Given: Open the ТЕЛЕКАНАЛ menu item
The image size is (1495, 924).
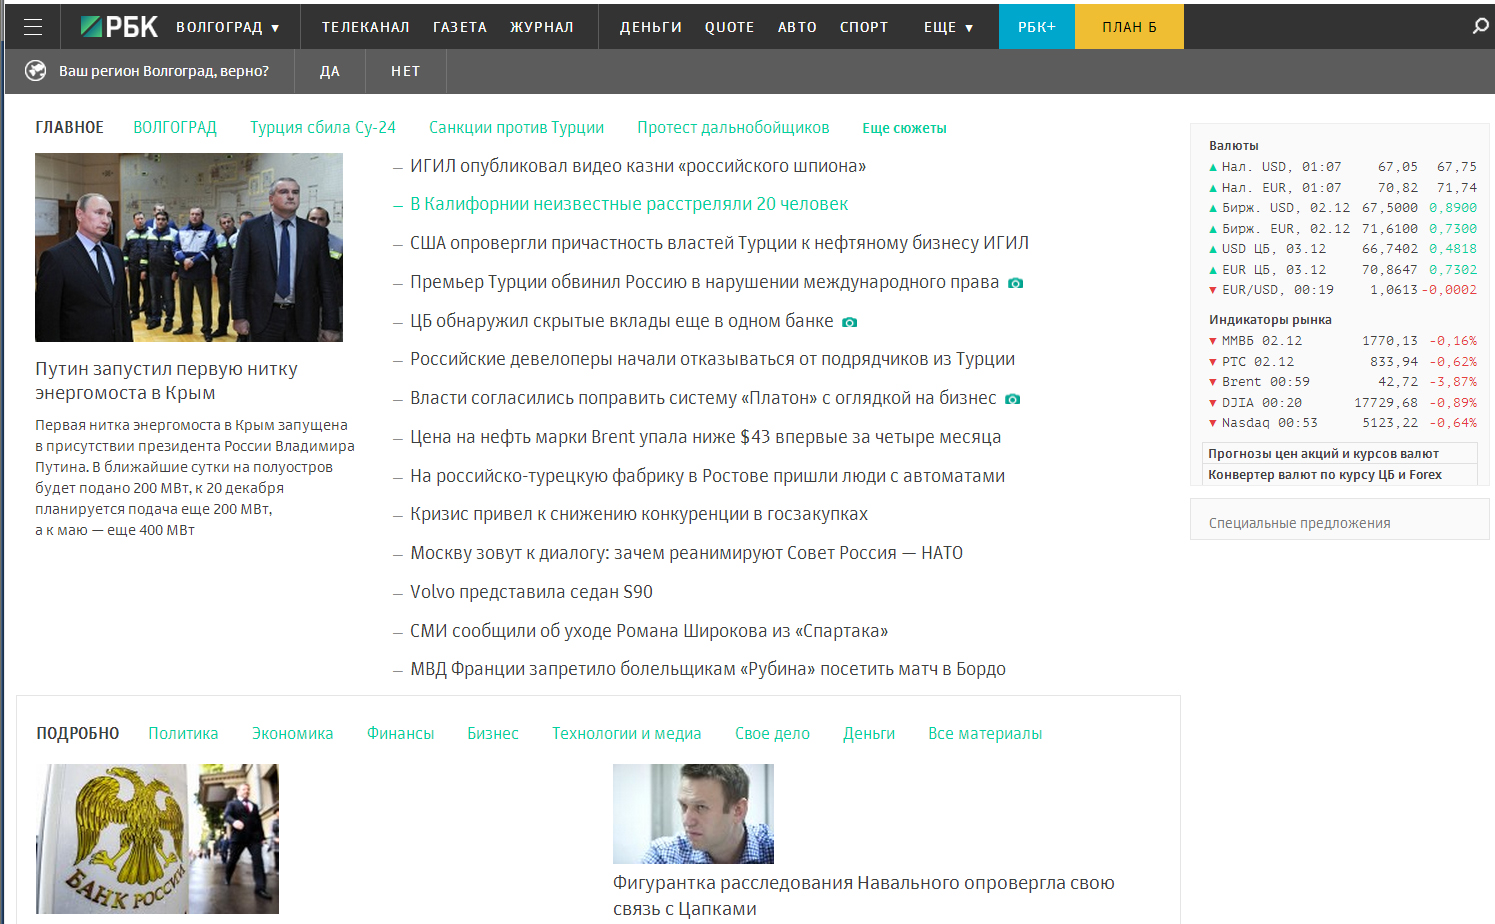Looking at the screenshot, I should 365,27.
